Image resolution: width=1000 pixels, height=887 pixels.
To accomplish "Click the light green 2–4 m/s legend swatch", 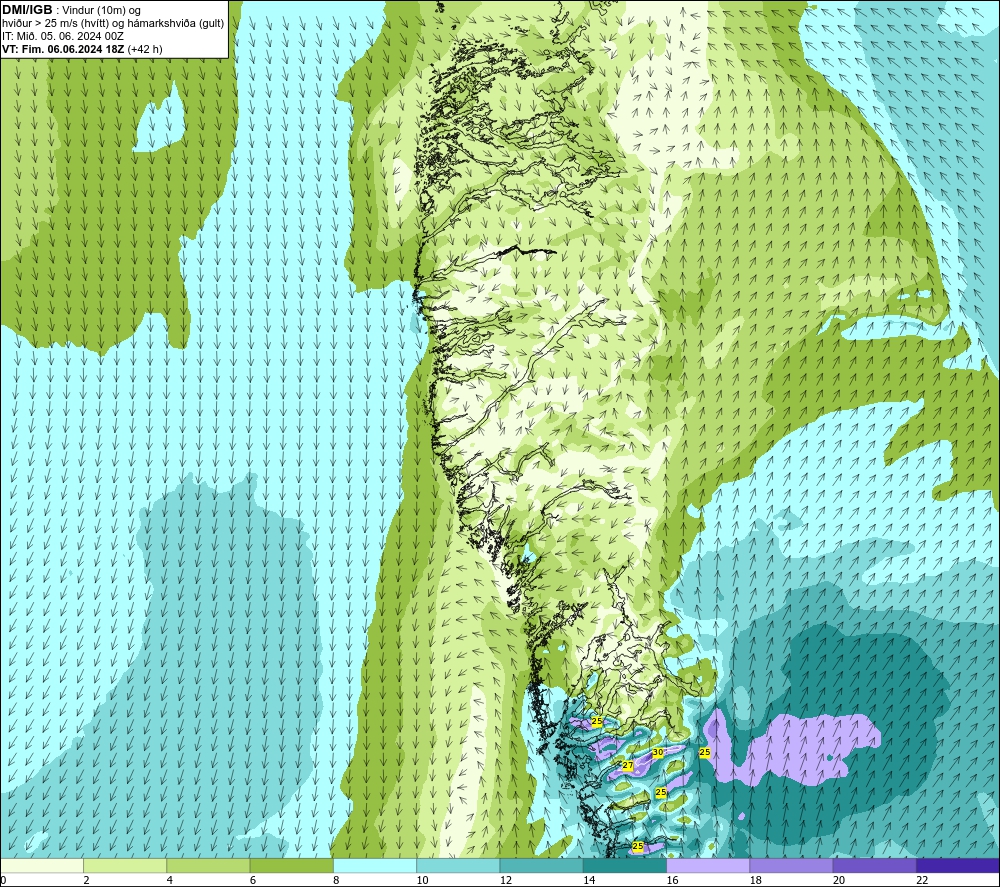I will coord(125,865).
